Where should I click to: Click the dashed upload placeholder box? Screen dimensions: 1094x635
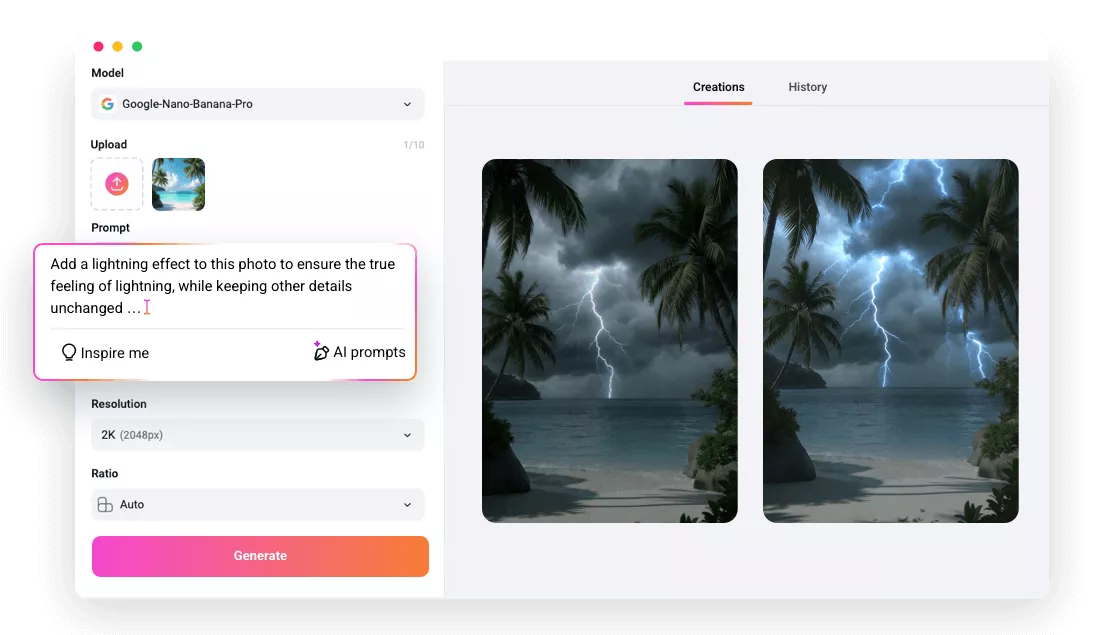click(117, 184)
